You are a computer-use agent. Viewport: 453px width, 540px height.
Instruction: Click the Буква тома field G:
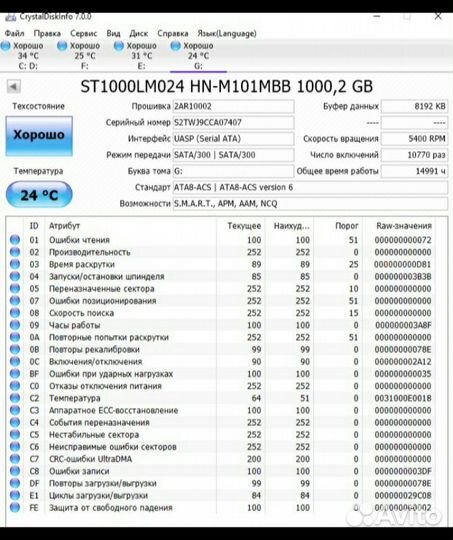pos(233,171)
